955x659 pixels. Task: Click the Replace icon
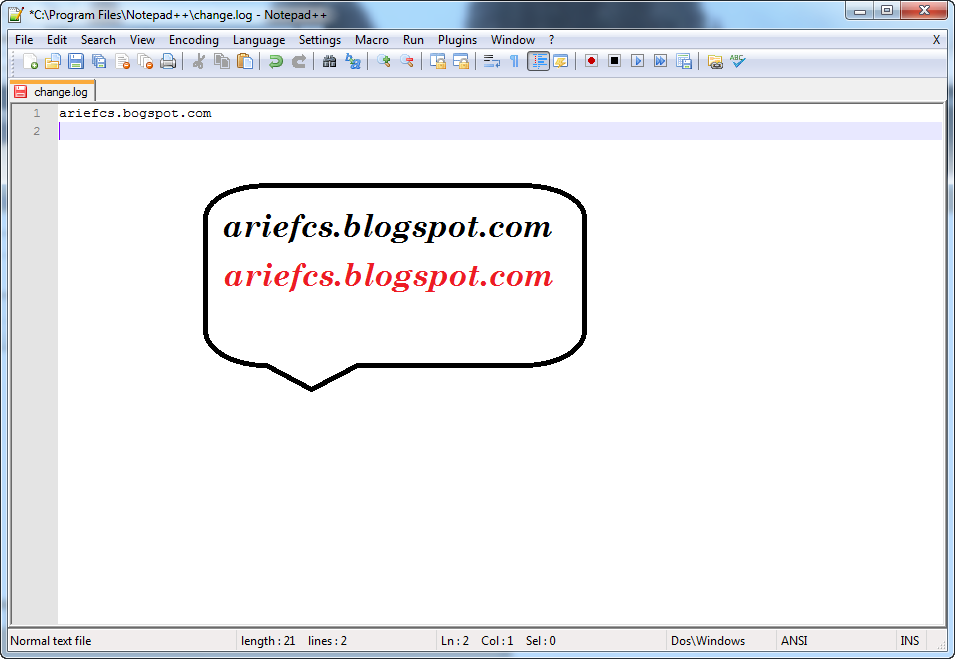tap(353, 61)
